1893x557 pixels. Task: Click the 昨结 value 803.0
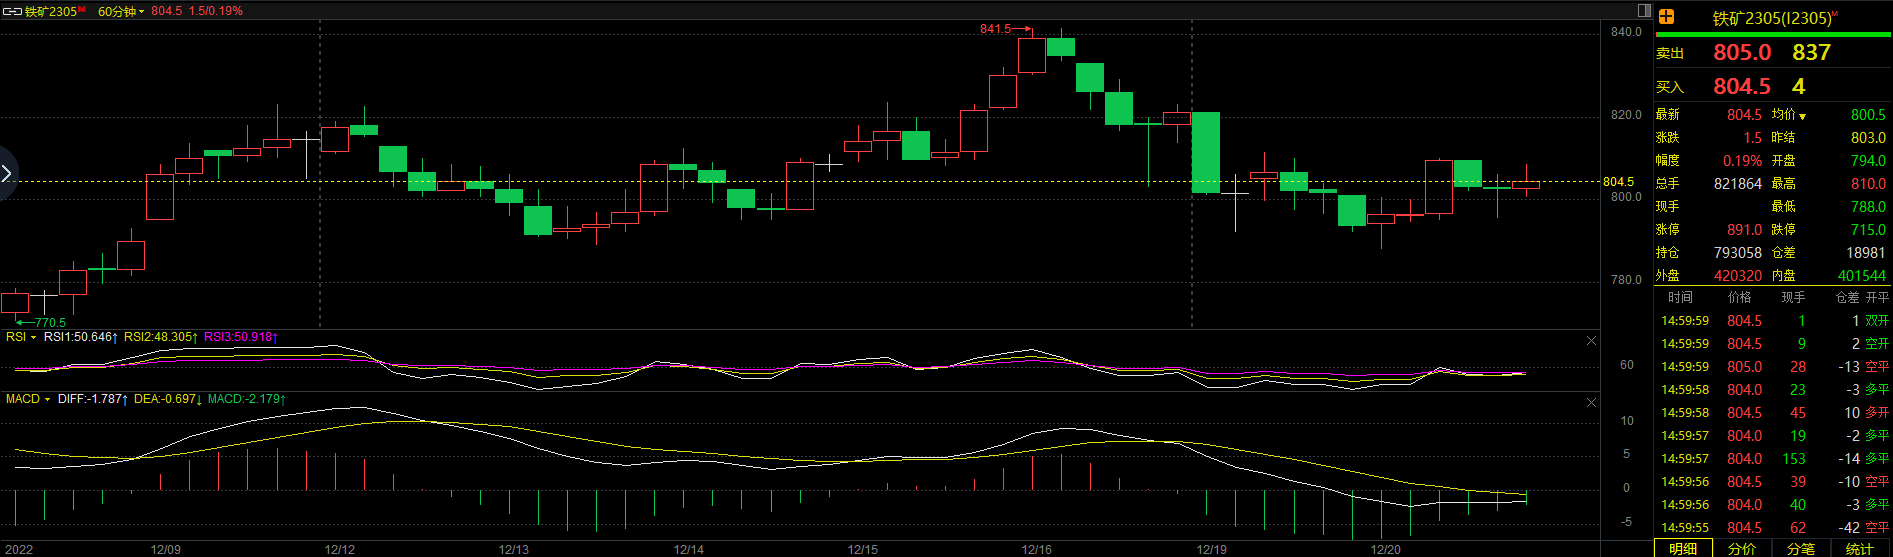[x=1868, y=138]
